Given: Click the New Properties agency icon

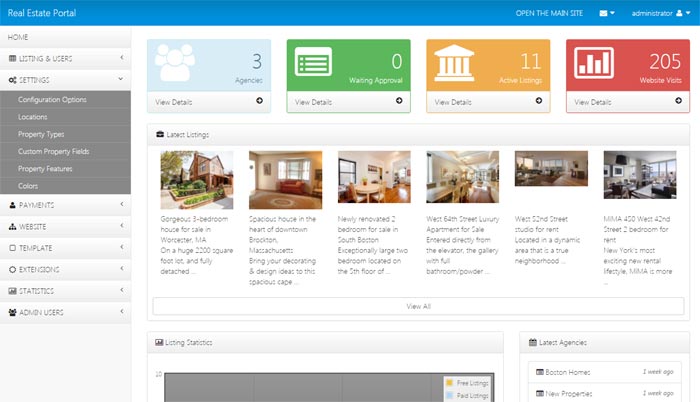Looking at the screenshot, I should 540,393.
